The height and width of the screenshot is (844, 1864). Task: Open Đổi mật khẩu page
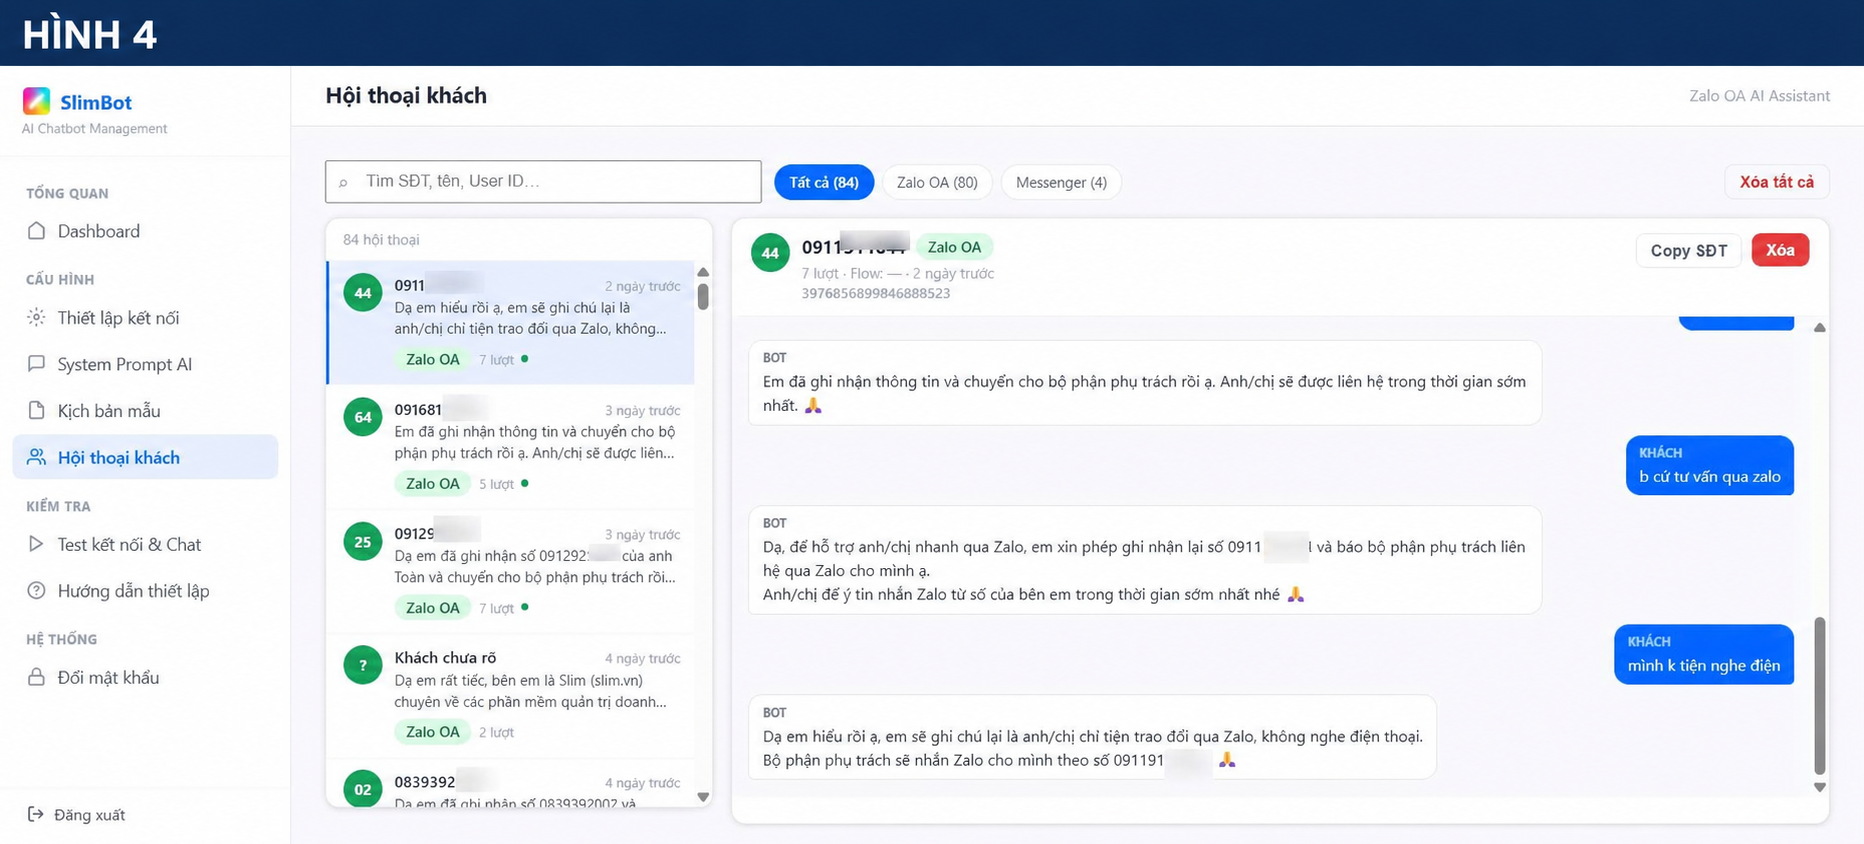(x=145, y=677)
